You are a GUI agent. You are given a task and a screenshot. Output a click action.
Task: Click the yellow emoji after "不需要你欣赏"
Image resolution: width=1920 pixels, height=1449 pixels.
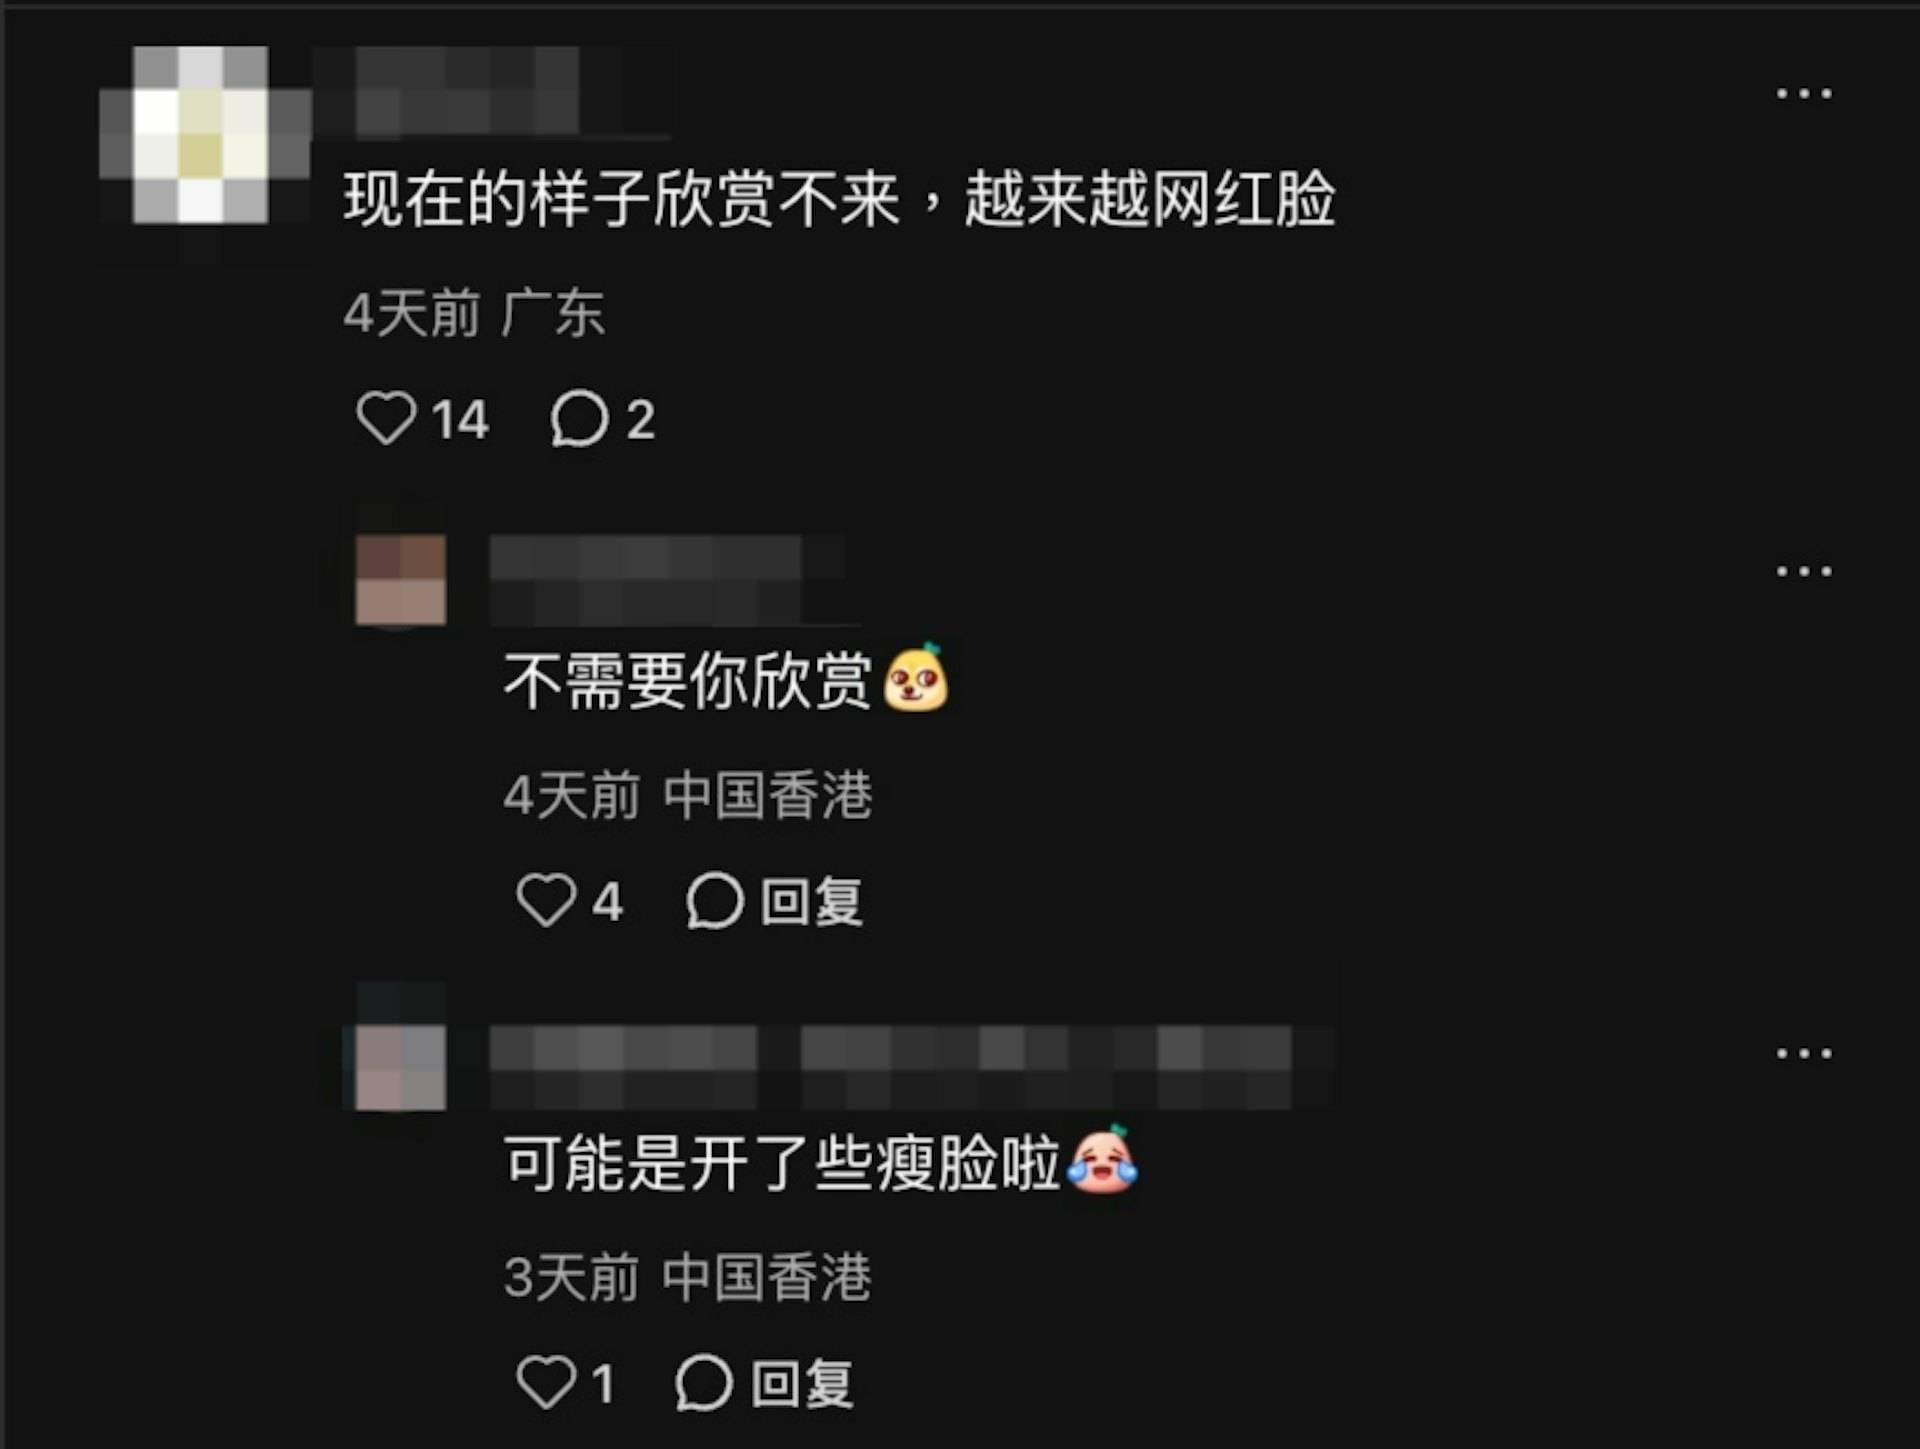915,678
